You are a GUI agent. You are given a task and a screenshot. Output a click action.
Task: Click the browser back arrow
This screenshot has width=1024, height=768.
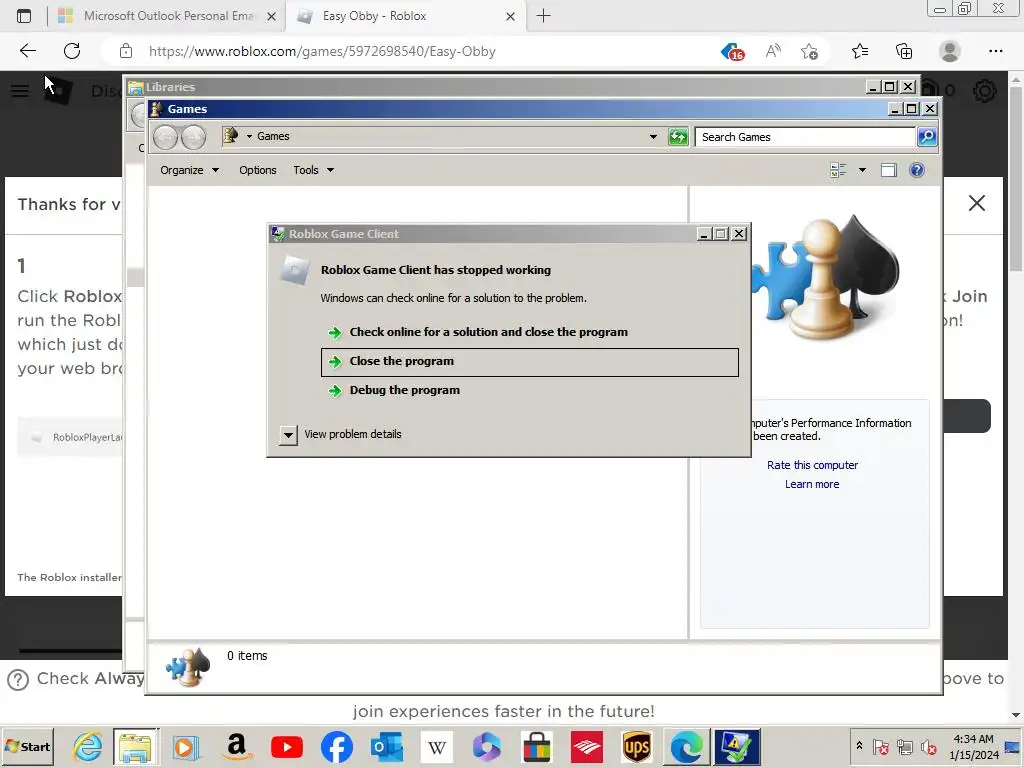pos(27,51)
